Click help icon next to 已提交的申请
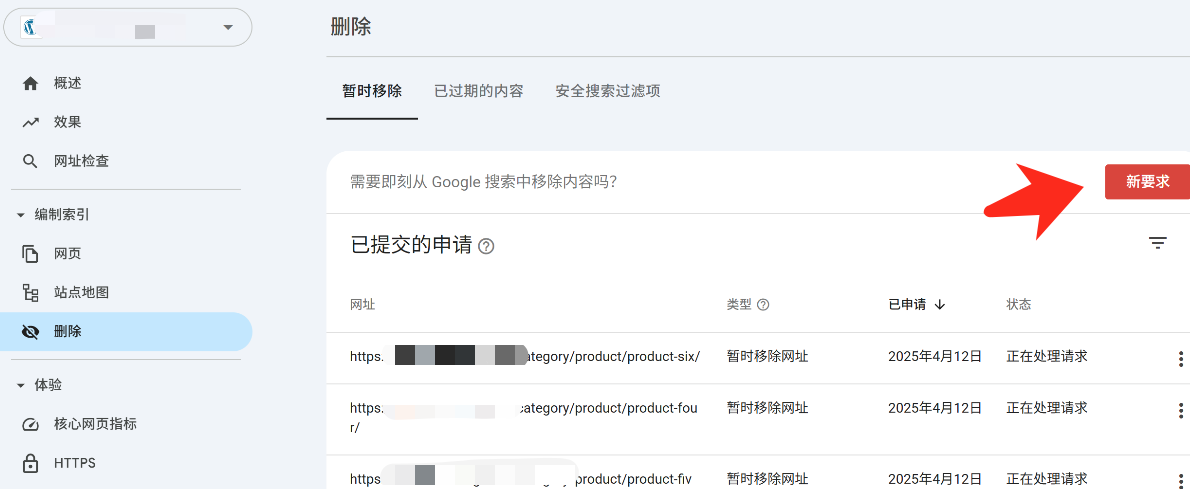 click(486, 246)
